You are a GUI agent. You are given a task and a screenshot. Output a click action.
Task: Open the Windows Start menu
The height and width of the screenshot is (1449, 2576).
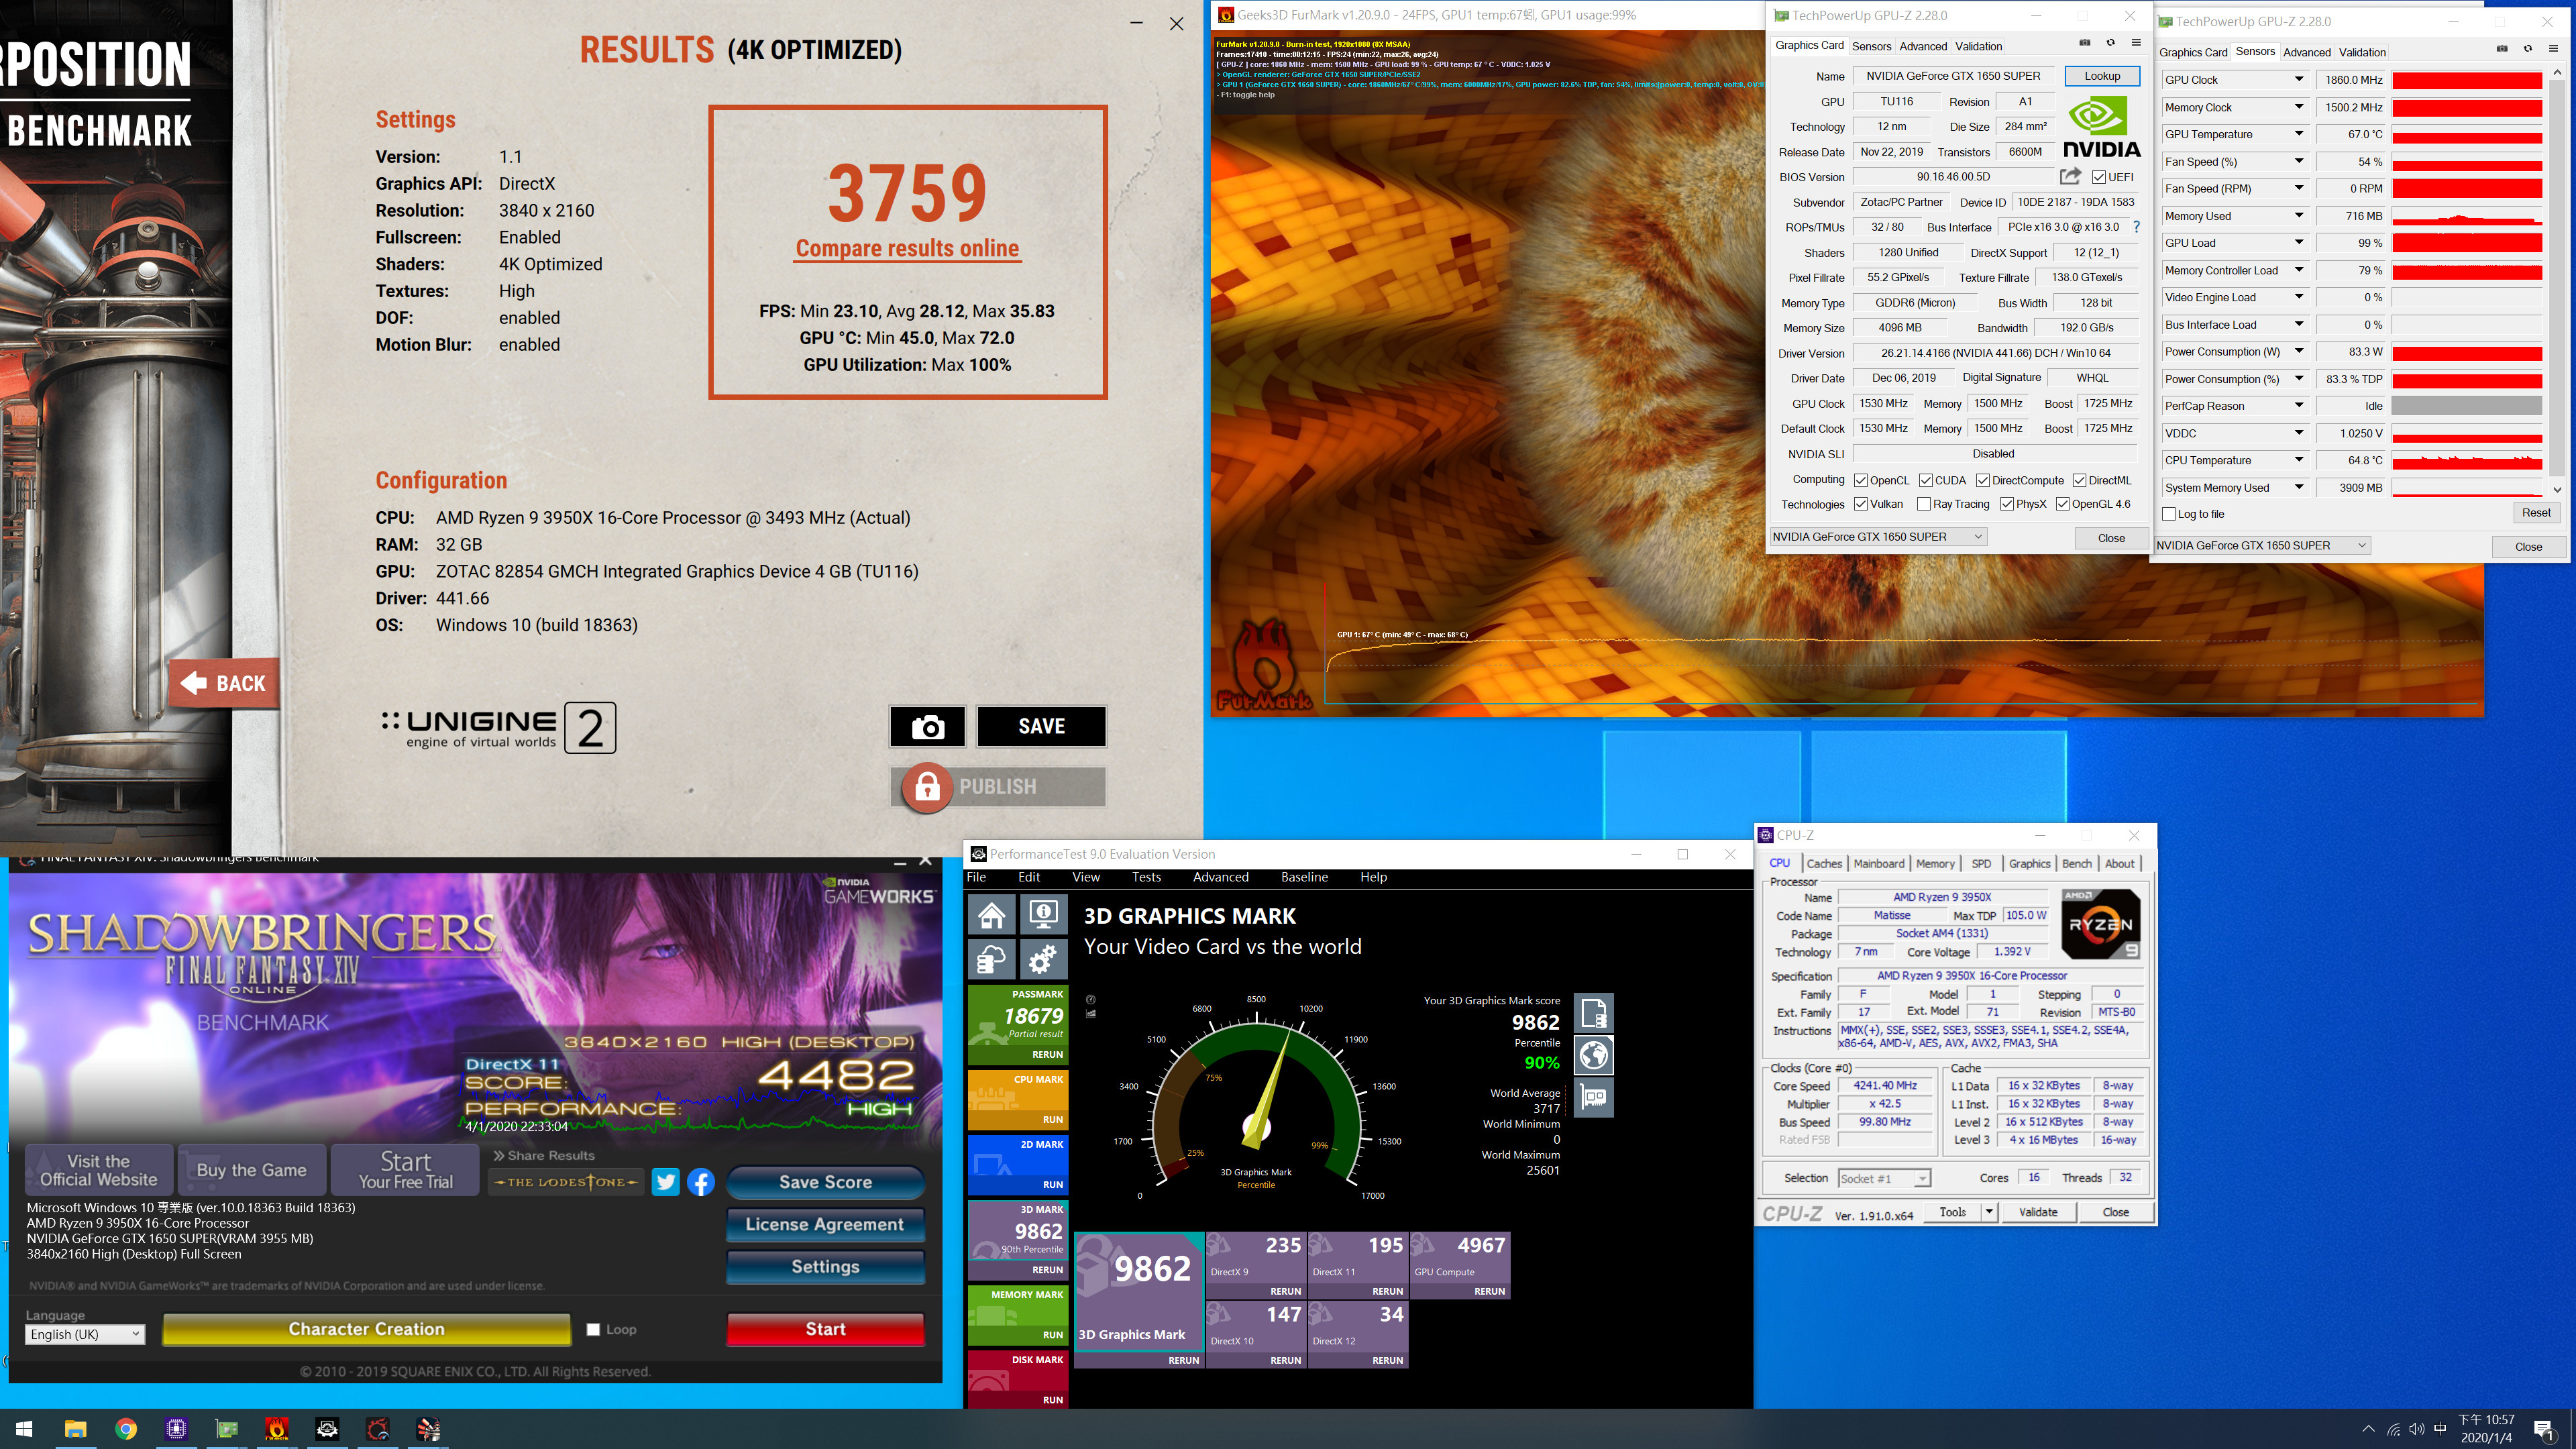click(x=25, y=1429)
